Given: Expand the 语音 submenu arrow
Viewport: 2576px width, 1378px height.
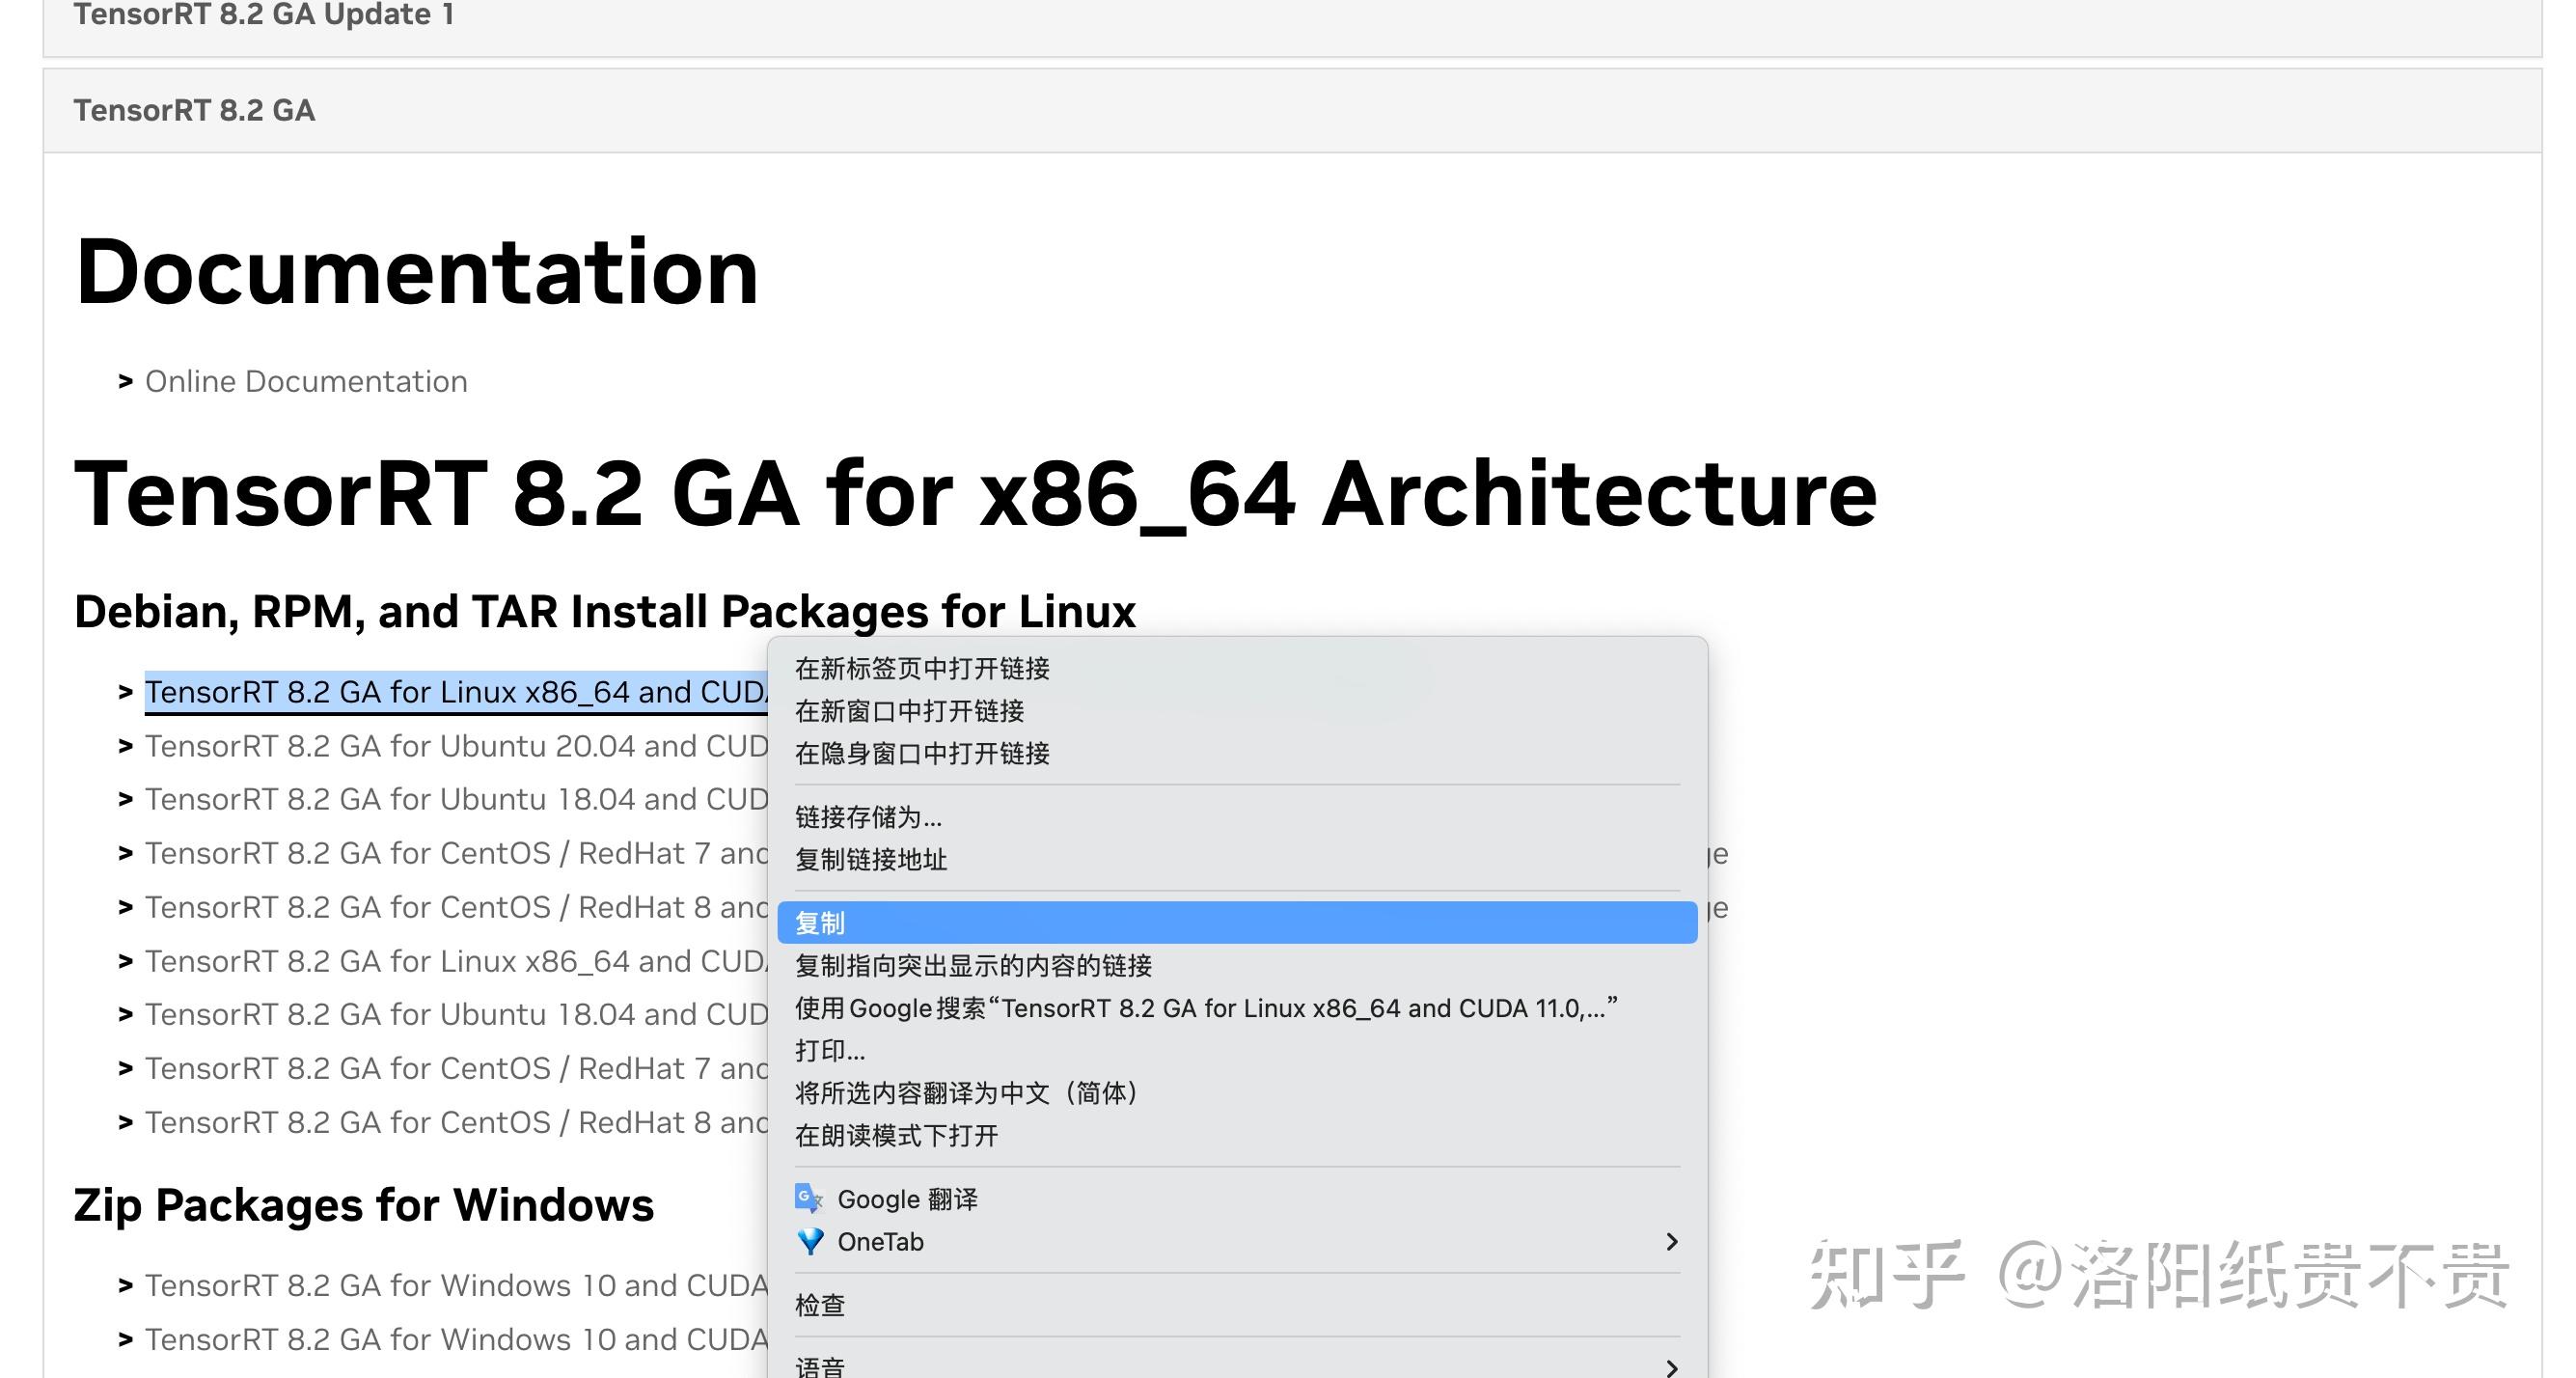Looking at the screenshot, I should click(x=1671, y=1367).
